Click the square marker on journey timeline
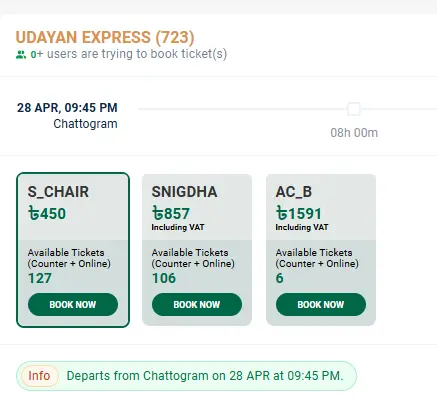437x401 pixels. (x=354, y=109)
